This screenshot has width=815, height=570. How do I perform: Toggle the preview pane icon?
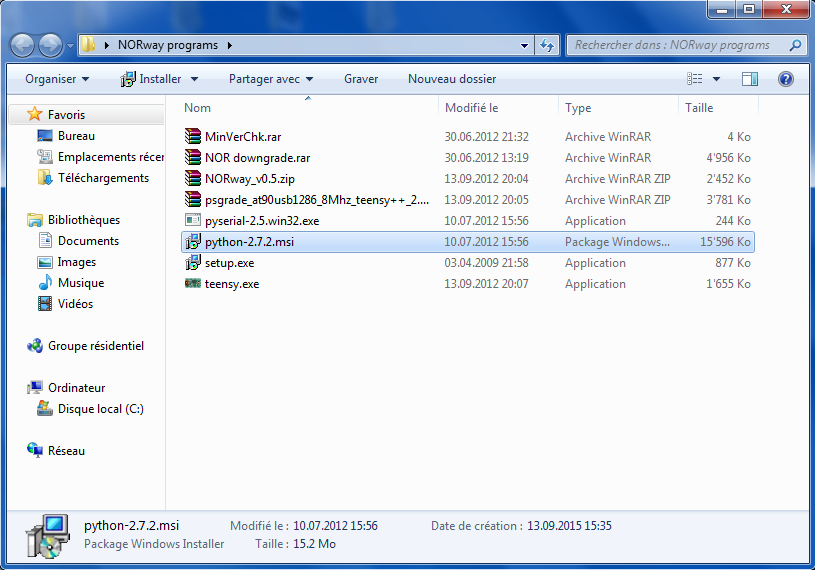750,79
